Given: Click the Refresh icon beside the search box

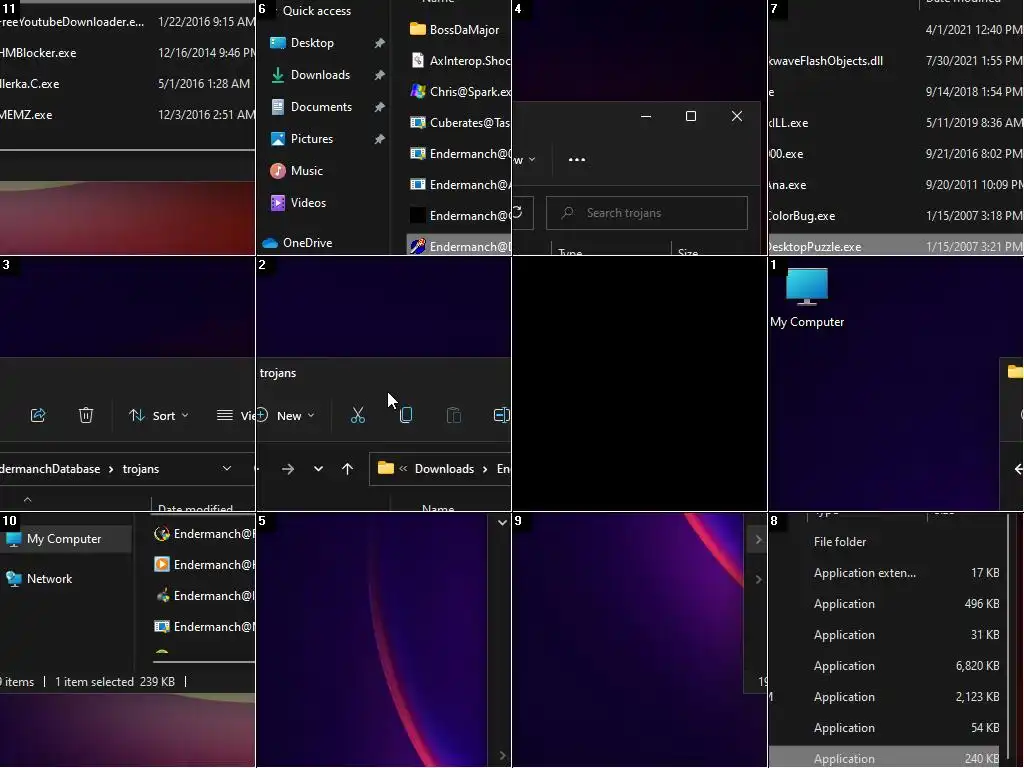Looking at the screenshot, I should 517,212.
